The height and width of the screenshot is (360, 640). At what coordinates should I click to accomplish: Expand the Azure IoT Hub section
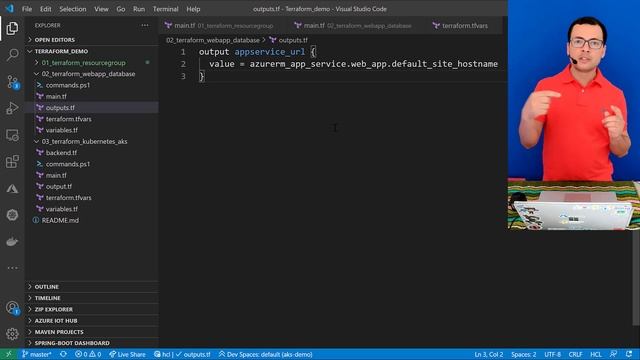pos(56,320)
